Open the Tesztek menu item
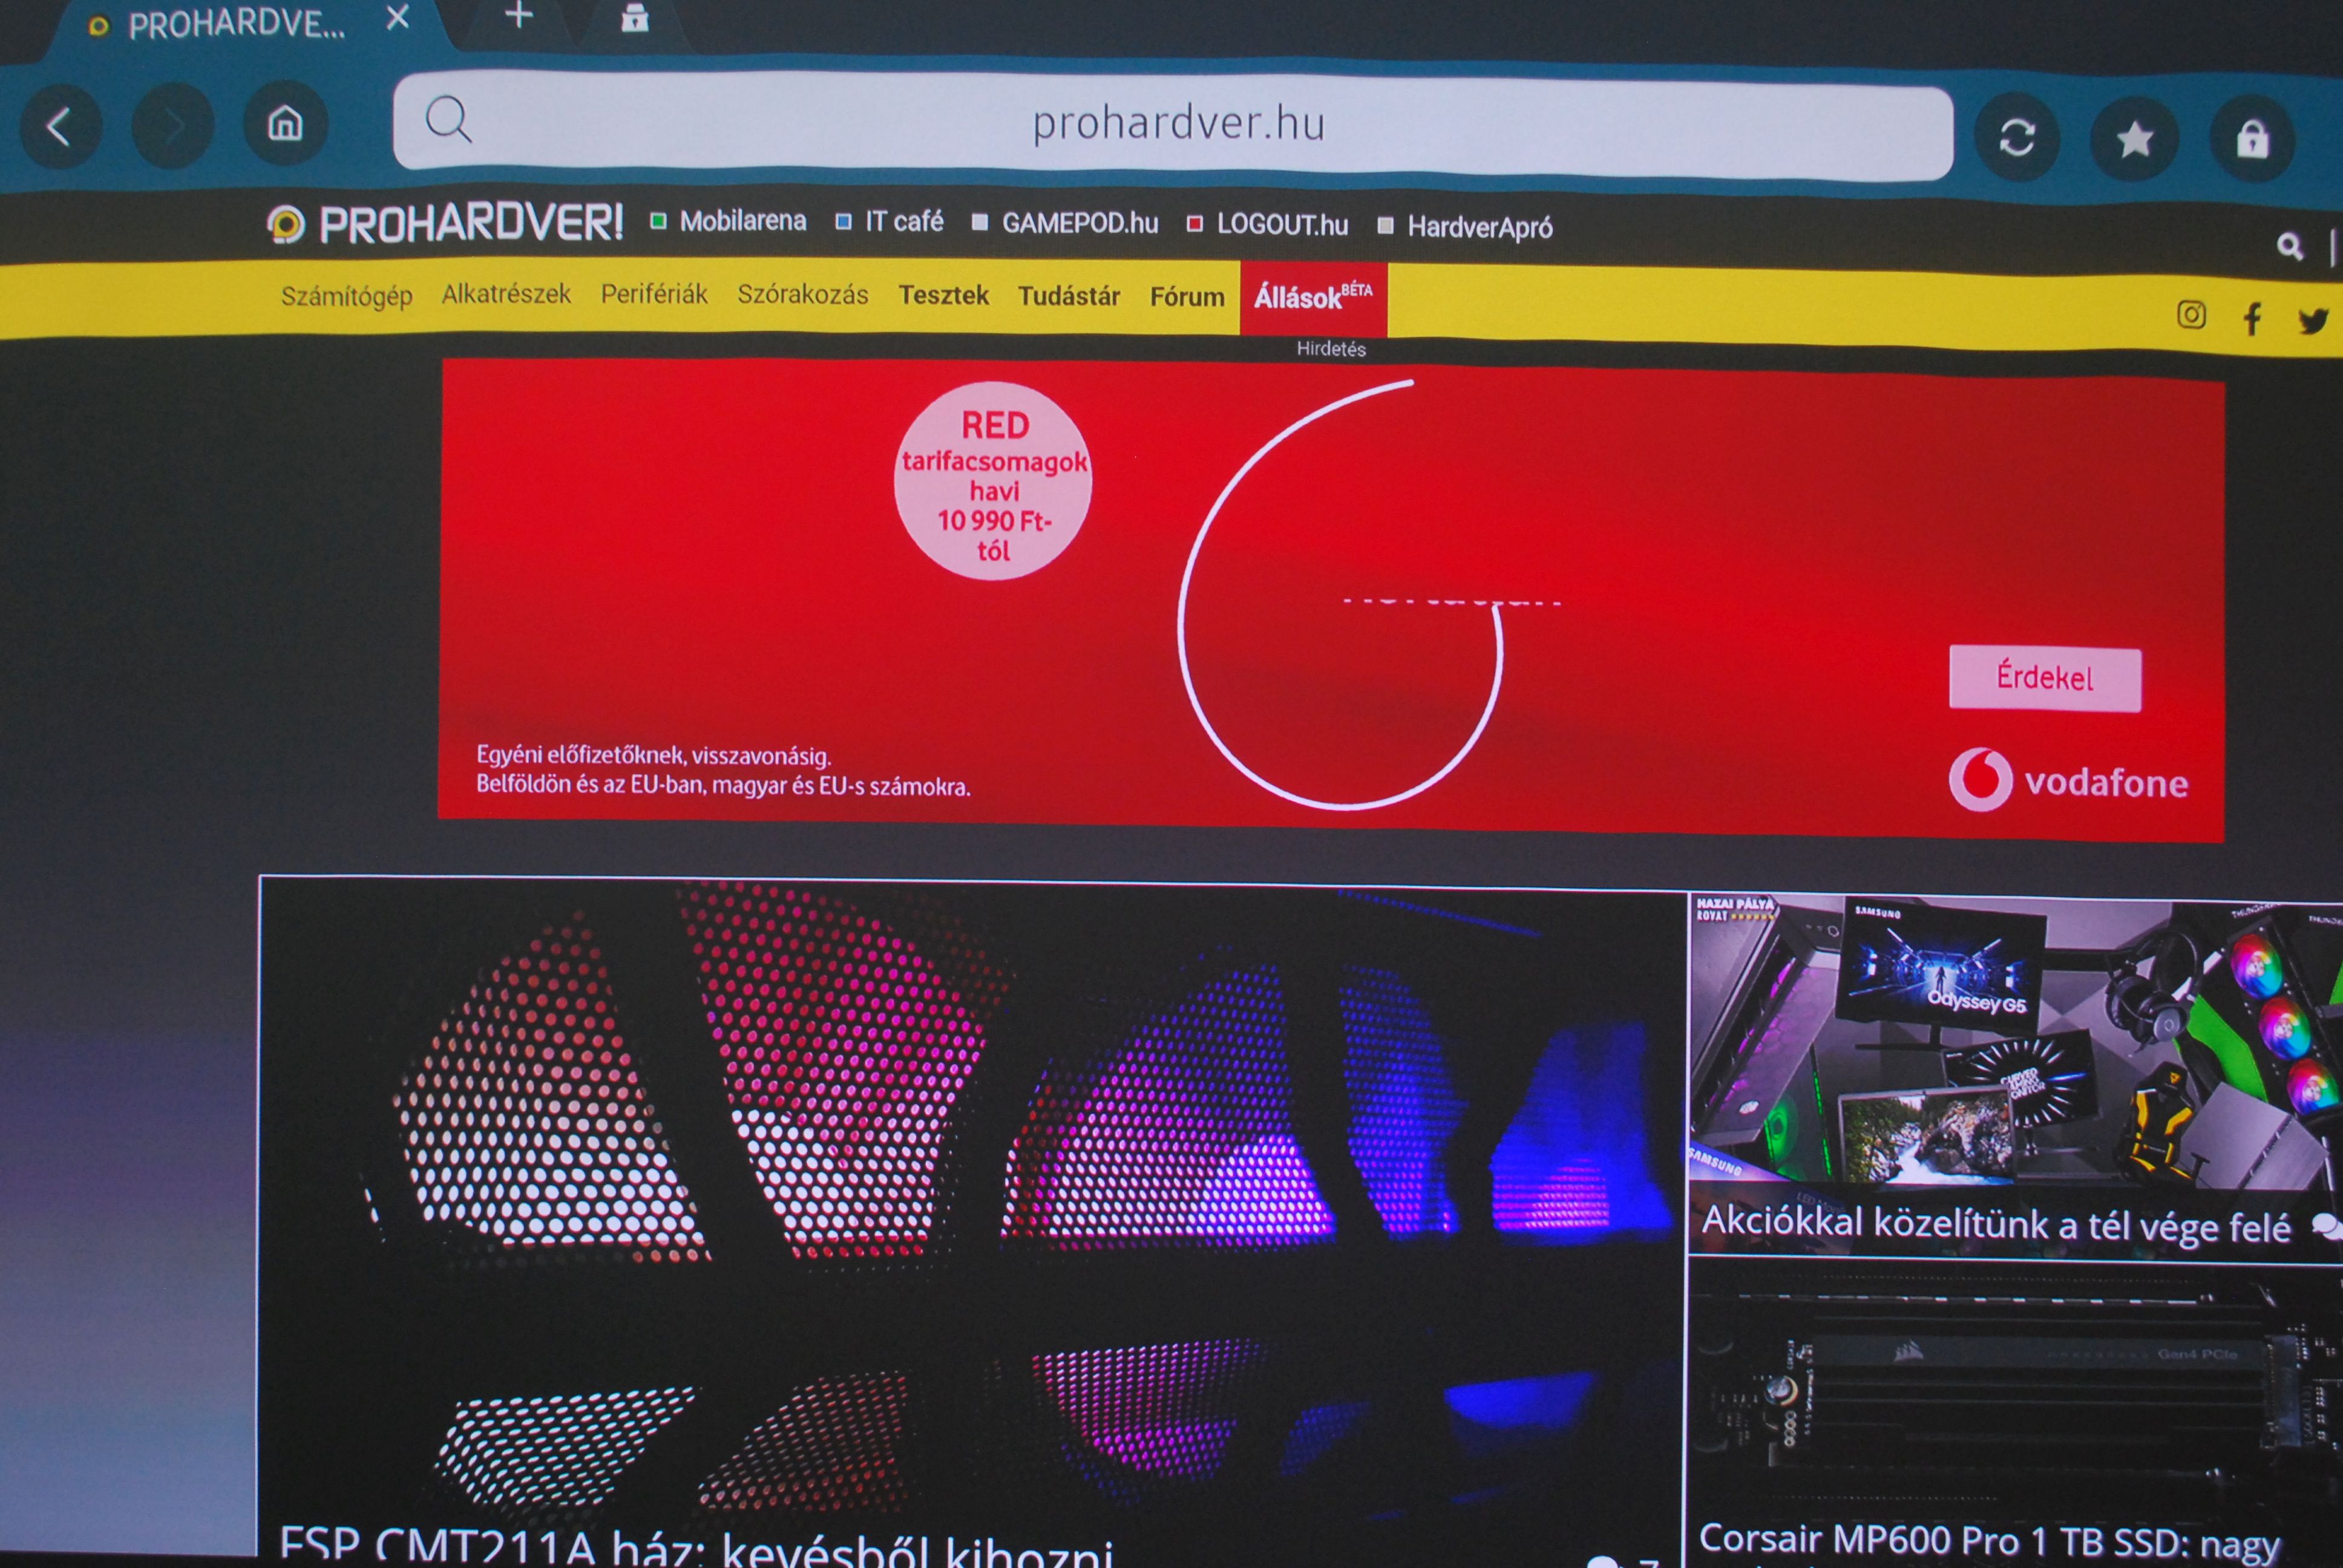The width and height of the screenshot is (2343, 1568). click(x=943, y=295)
